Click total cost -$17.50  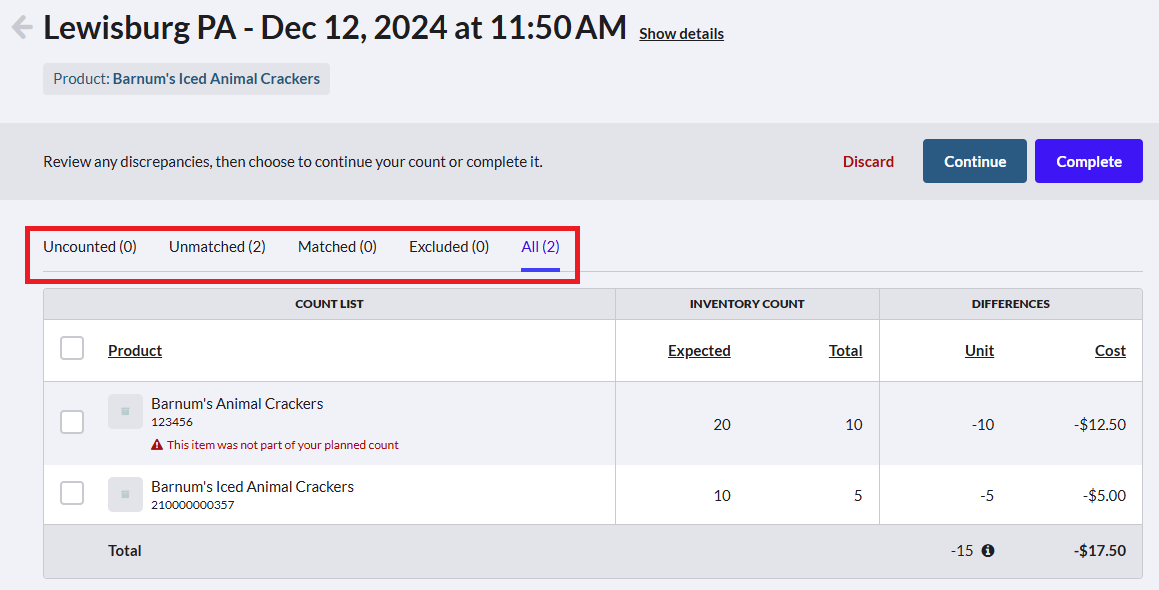pos(1100,551)
